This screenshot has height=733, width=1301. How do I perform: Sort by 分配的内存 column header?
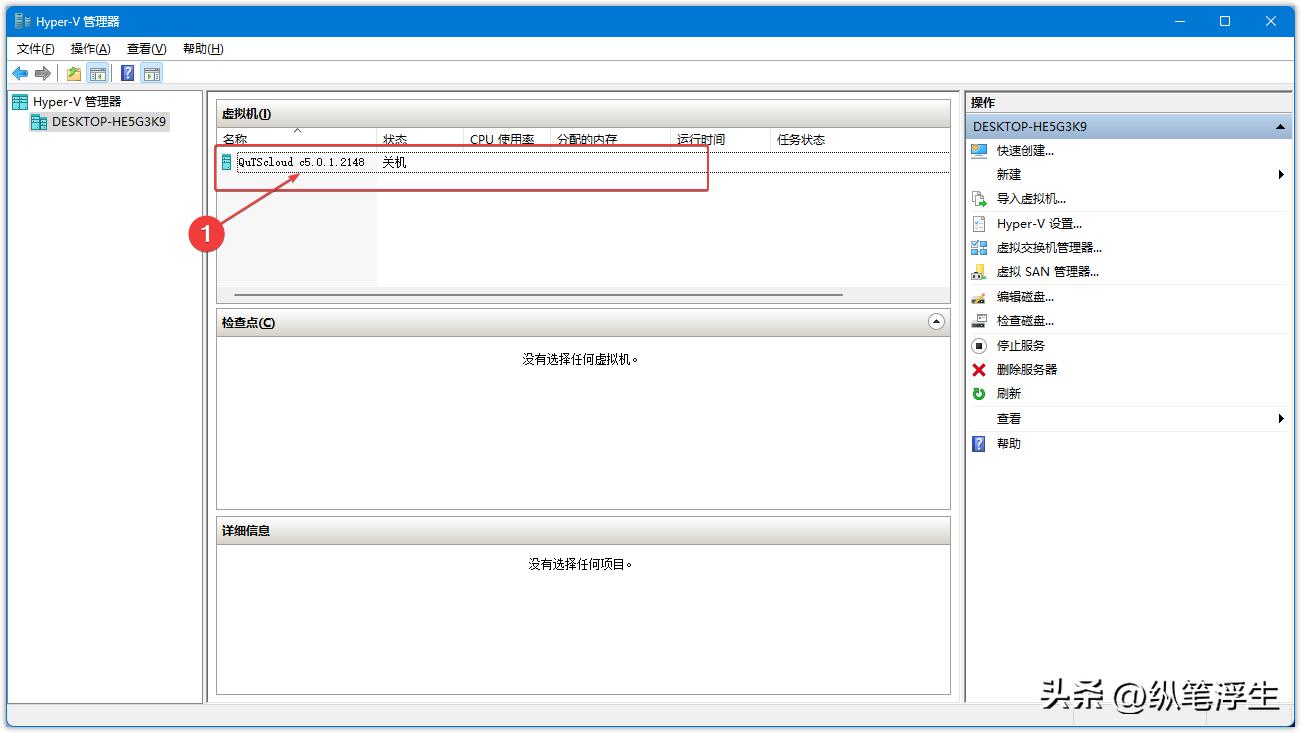point(610,139)
